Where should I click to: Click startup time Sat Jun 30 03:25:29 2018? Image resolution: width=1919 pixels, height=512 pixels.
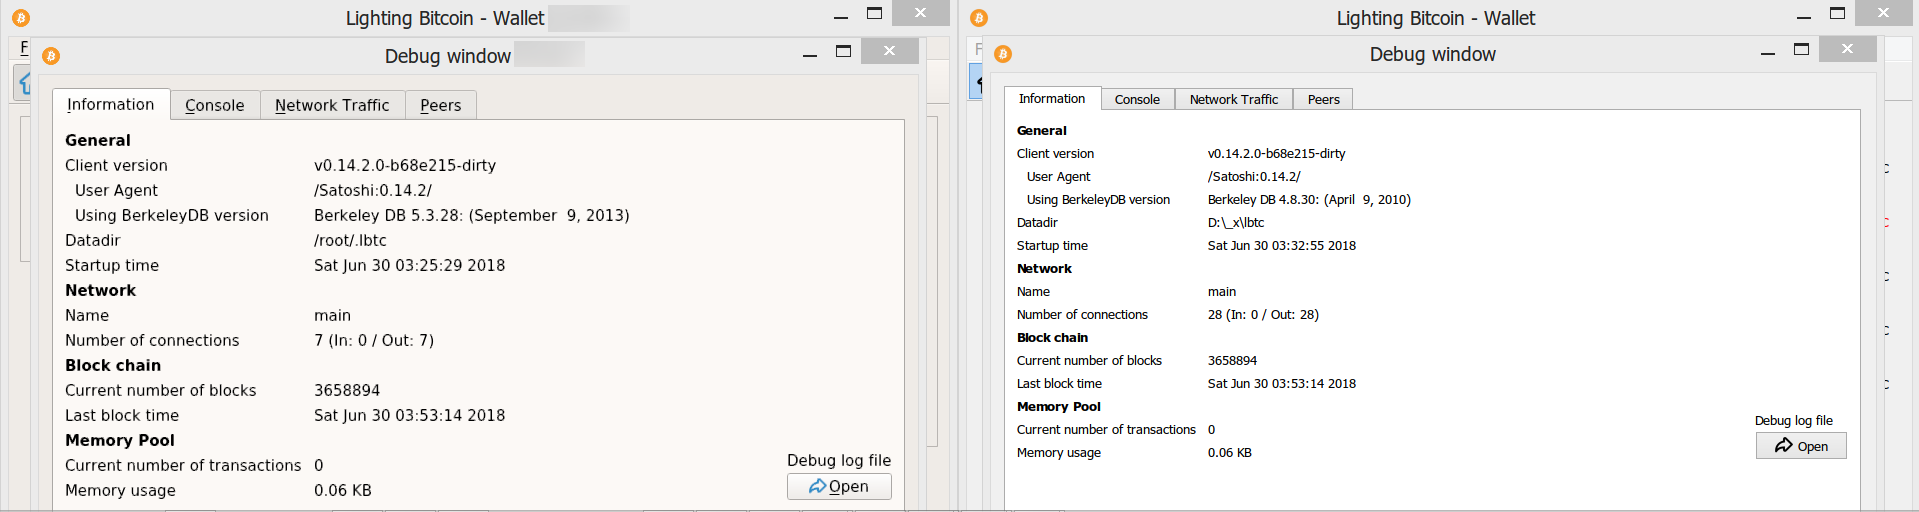(x=410, y=265)
